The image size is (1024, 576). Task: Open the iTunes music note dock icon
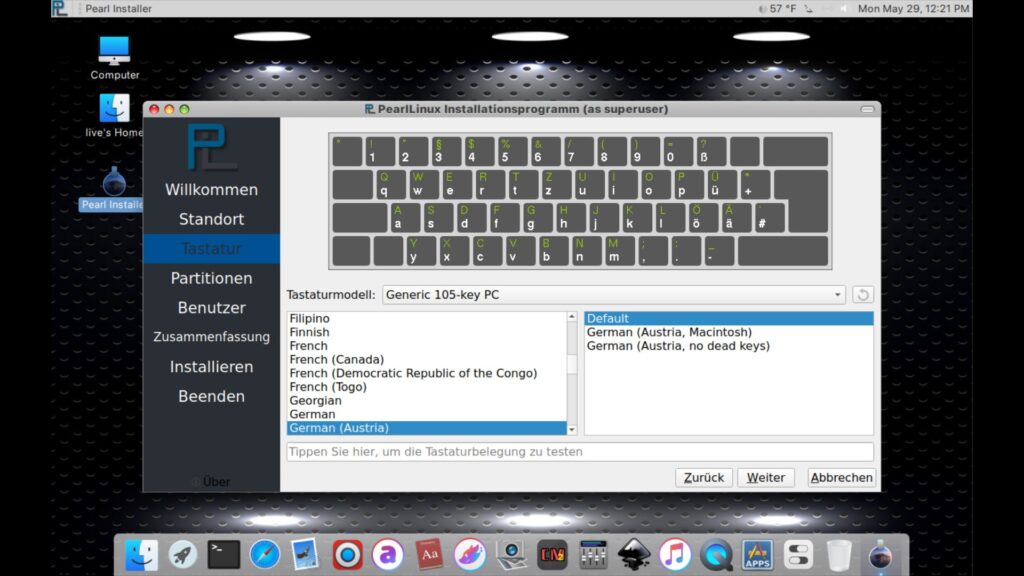(x=675, y=554)
